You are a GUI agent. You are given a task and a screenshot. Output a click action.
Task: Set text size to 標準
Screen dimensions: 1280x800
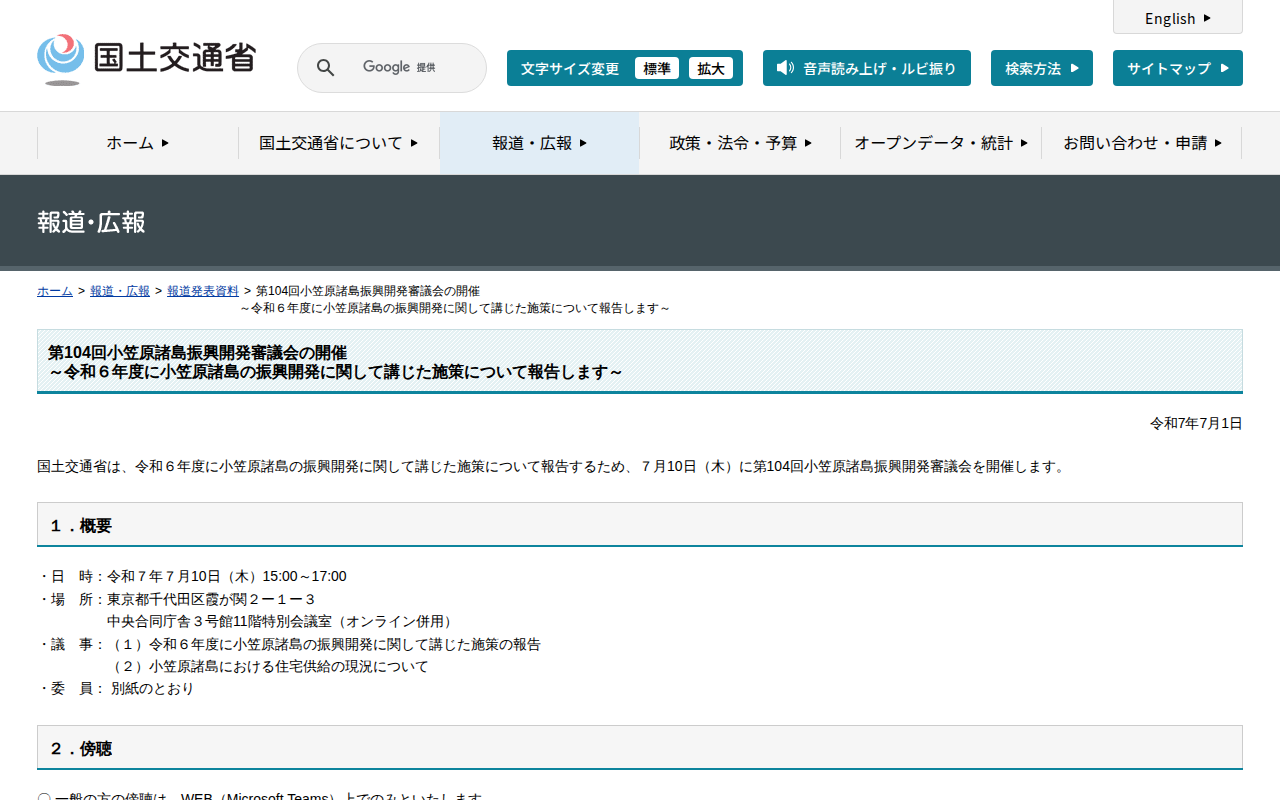pos(656,68)
